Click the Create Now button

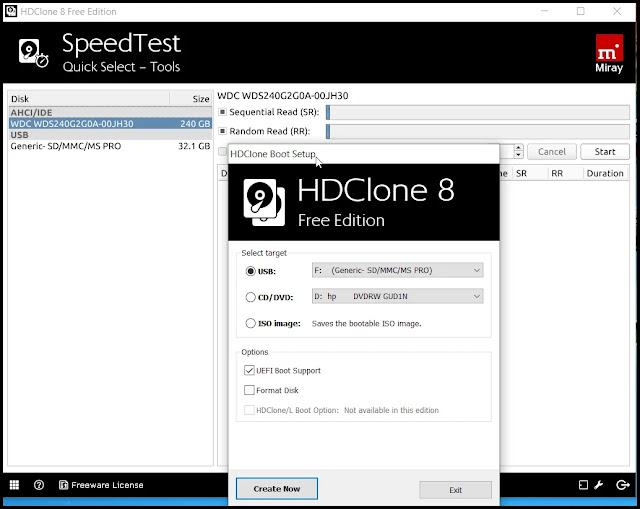[277, 489]
